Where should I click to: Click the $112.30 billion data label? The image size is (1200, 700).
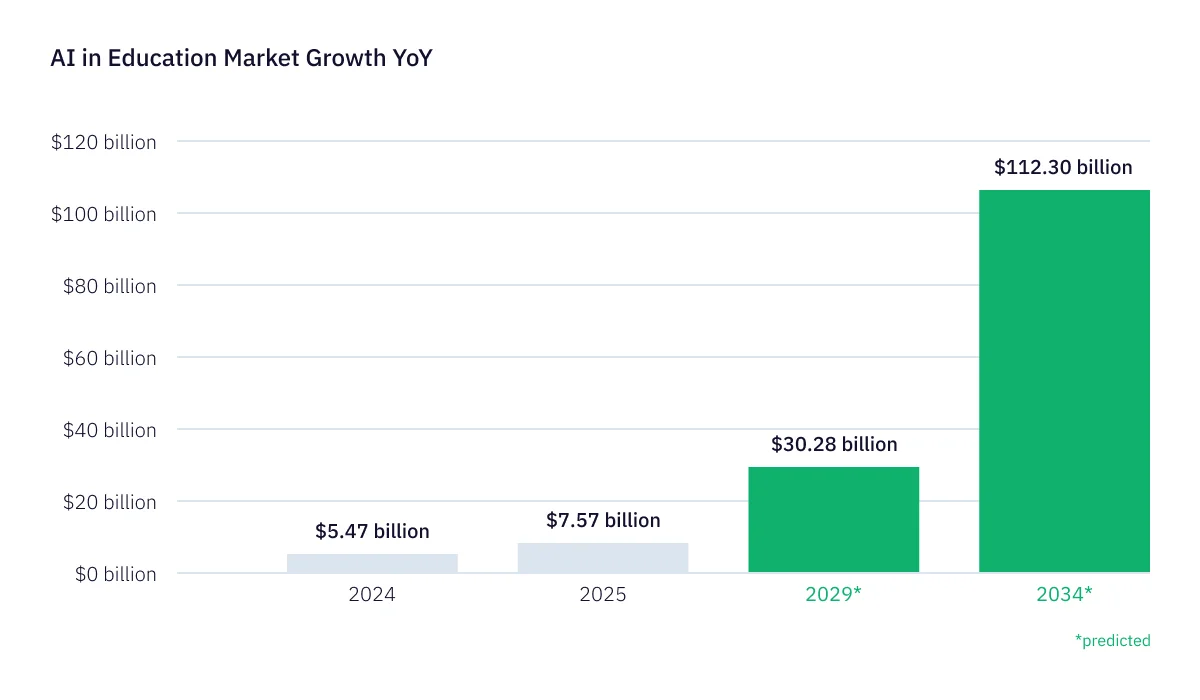click(x=1063, y=167)
